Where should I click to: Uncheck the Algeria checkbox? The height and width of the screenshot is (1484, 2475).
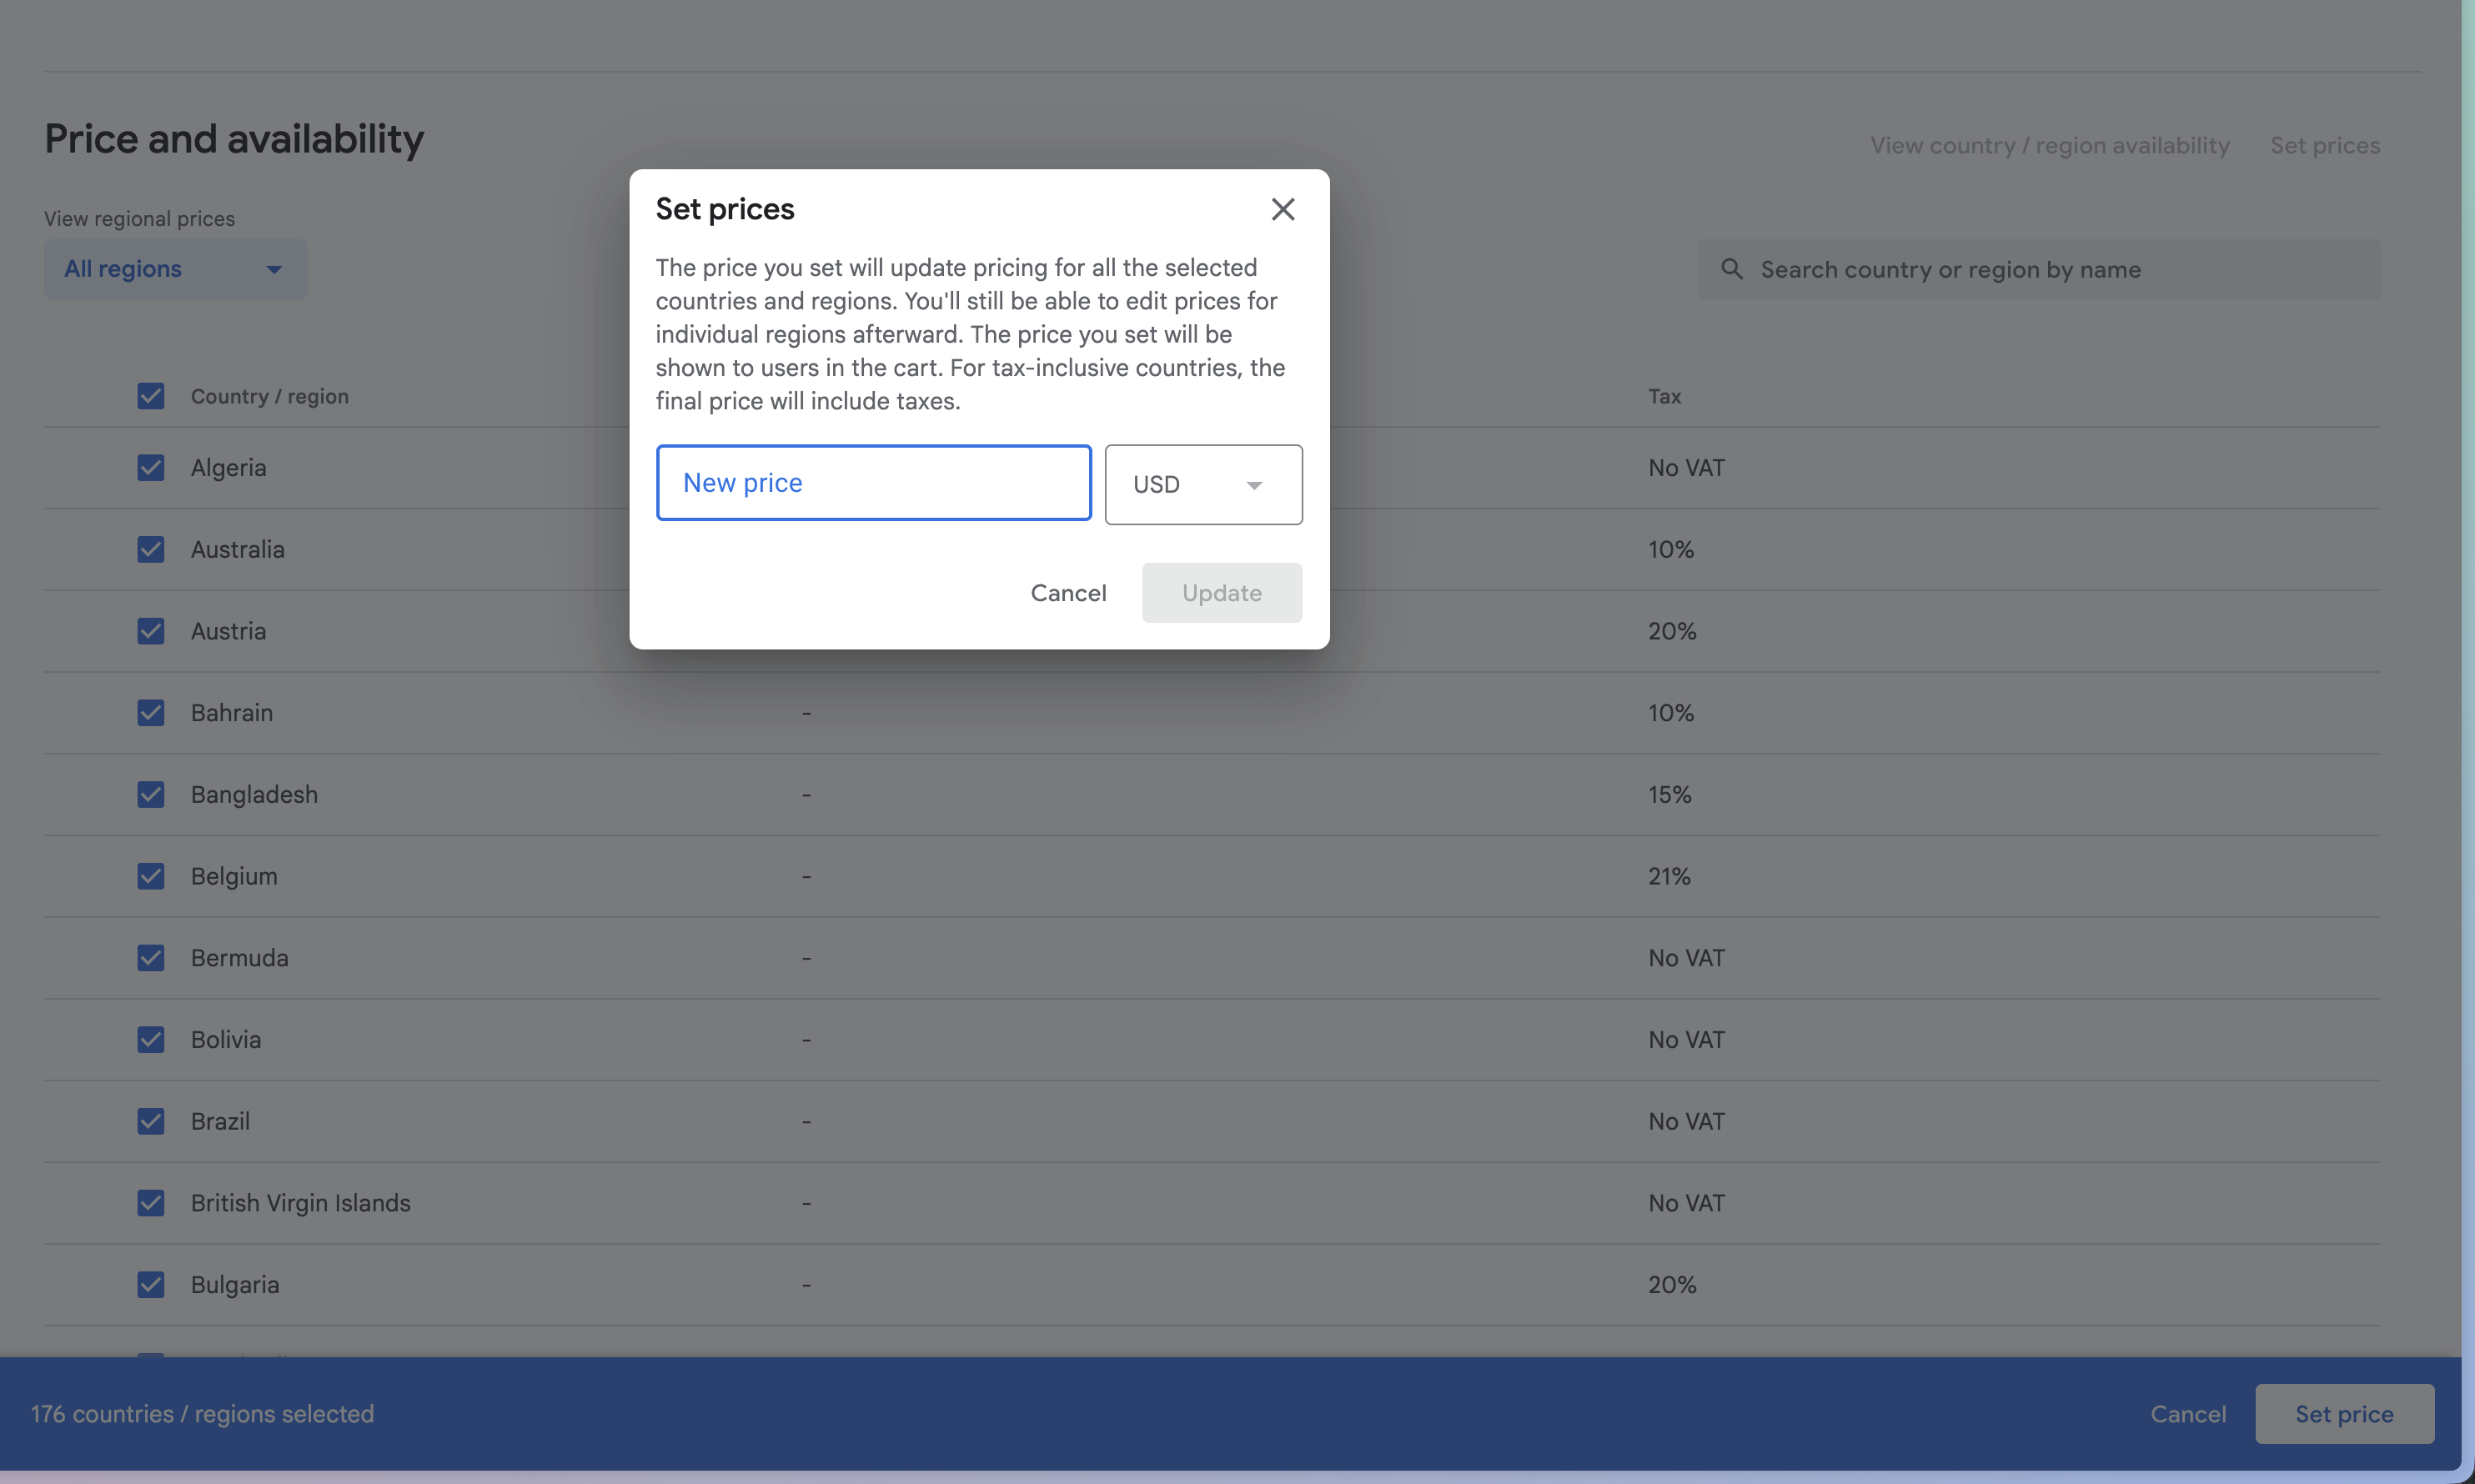pyautogui.click(x=151, y=468)
